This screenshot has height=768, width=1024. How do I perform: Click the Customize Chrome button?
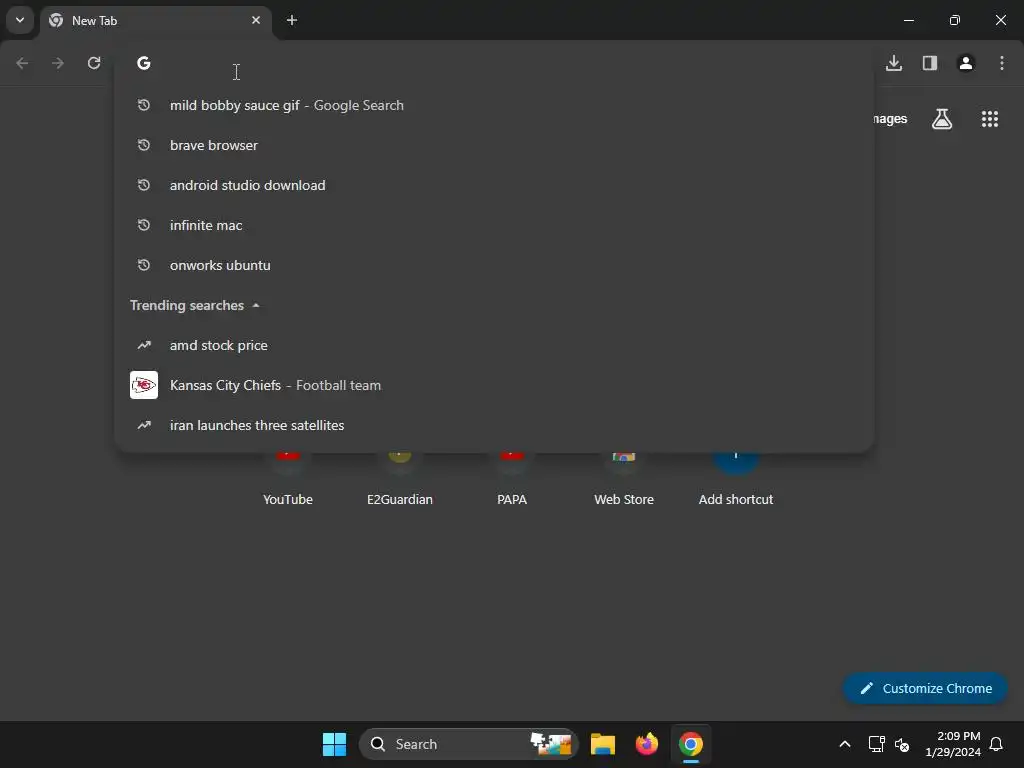(x=925, y=688)
